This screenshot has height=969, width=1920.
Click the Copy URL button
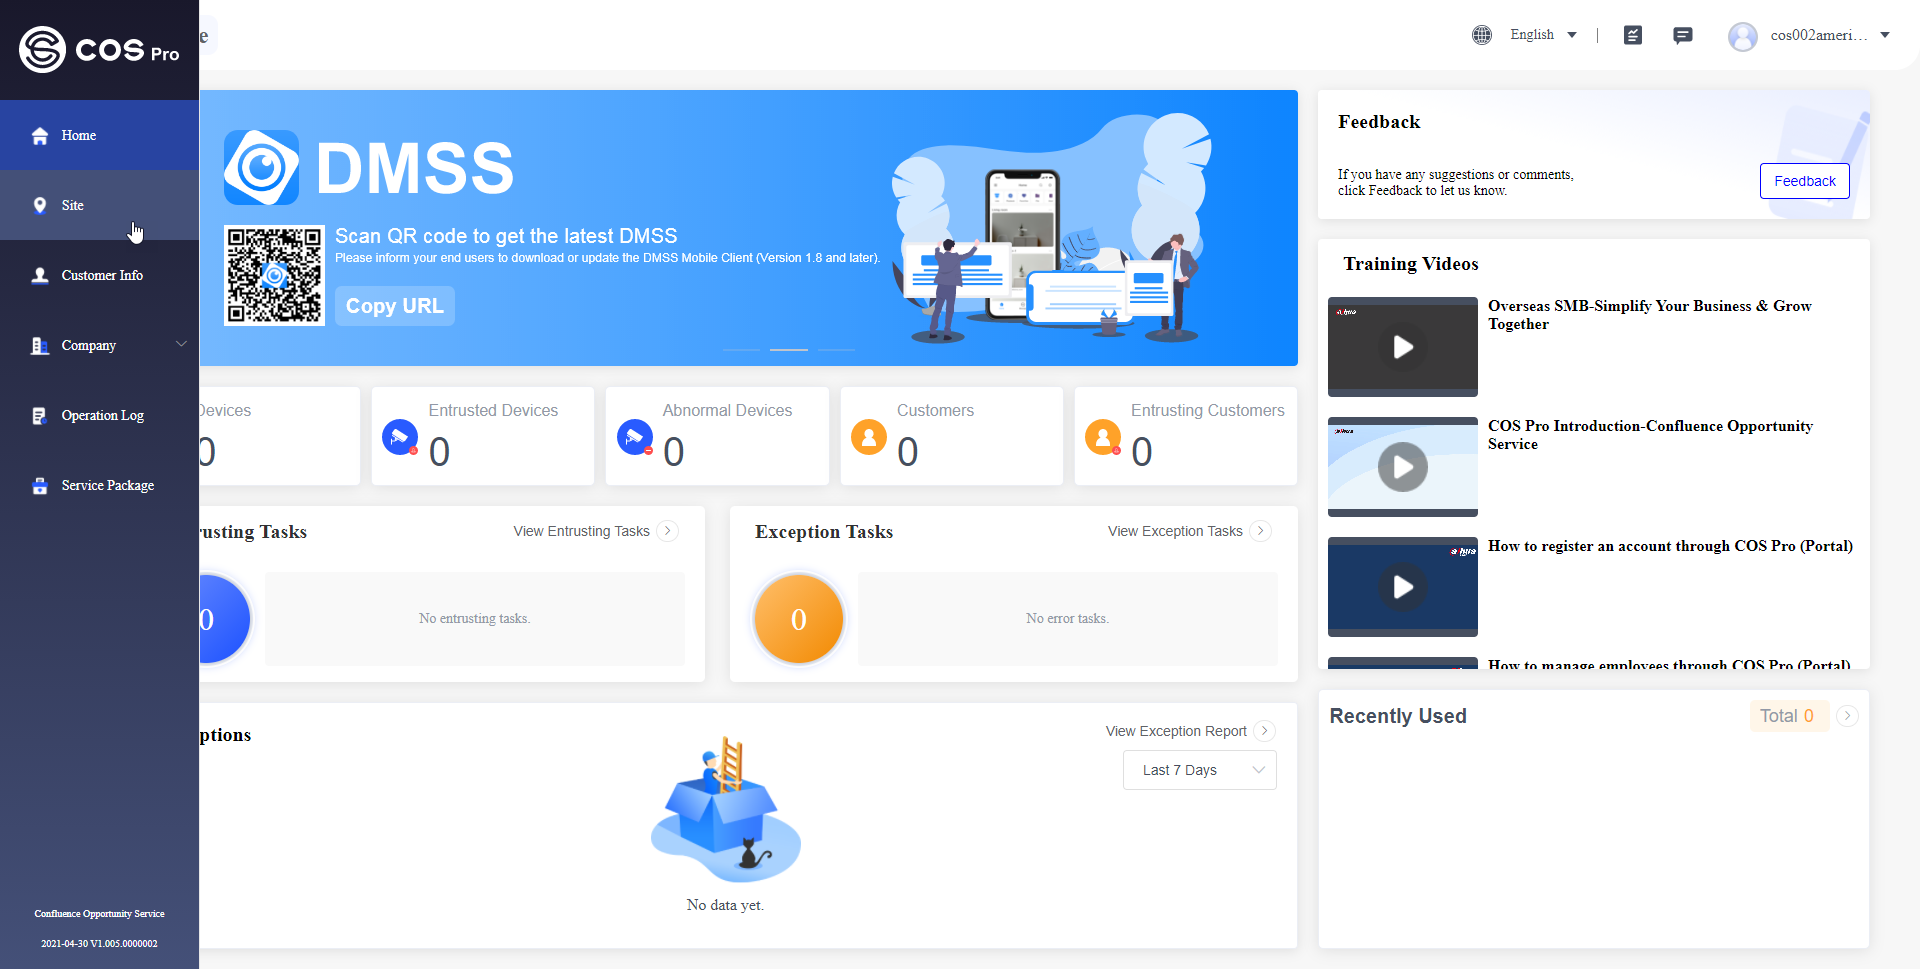pos(394,306)
